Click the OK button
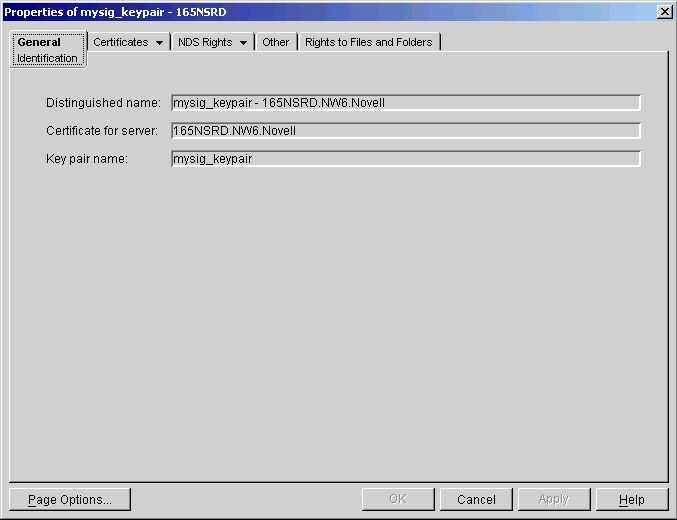The width and height of the screenshot is (677, 520). [x=398, y=500]
